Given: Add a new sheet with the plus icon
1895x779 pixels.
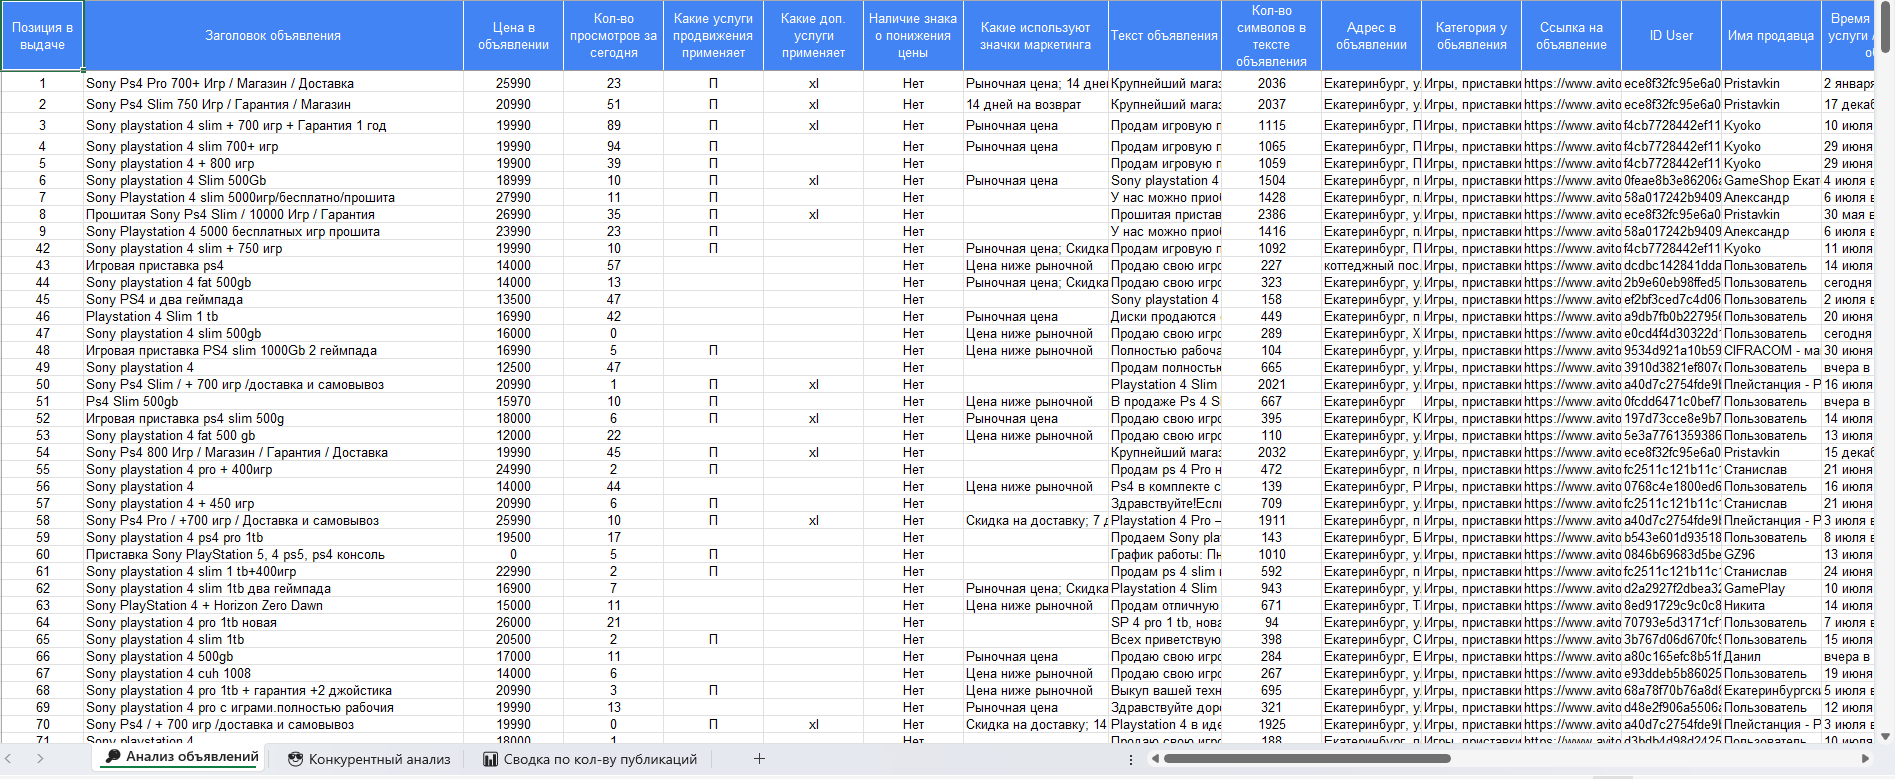Looking at the screenshot, I should coord(759,759).
